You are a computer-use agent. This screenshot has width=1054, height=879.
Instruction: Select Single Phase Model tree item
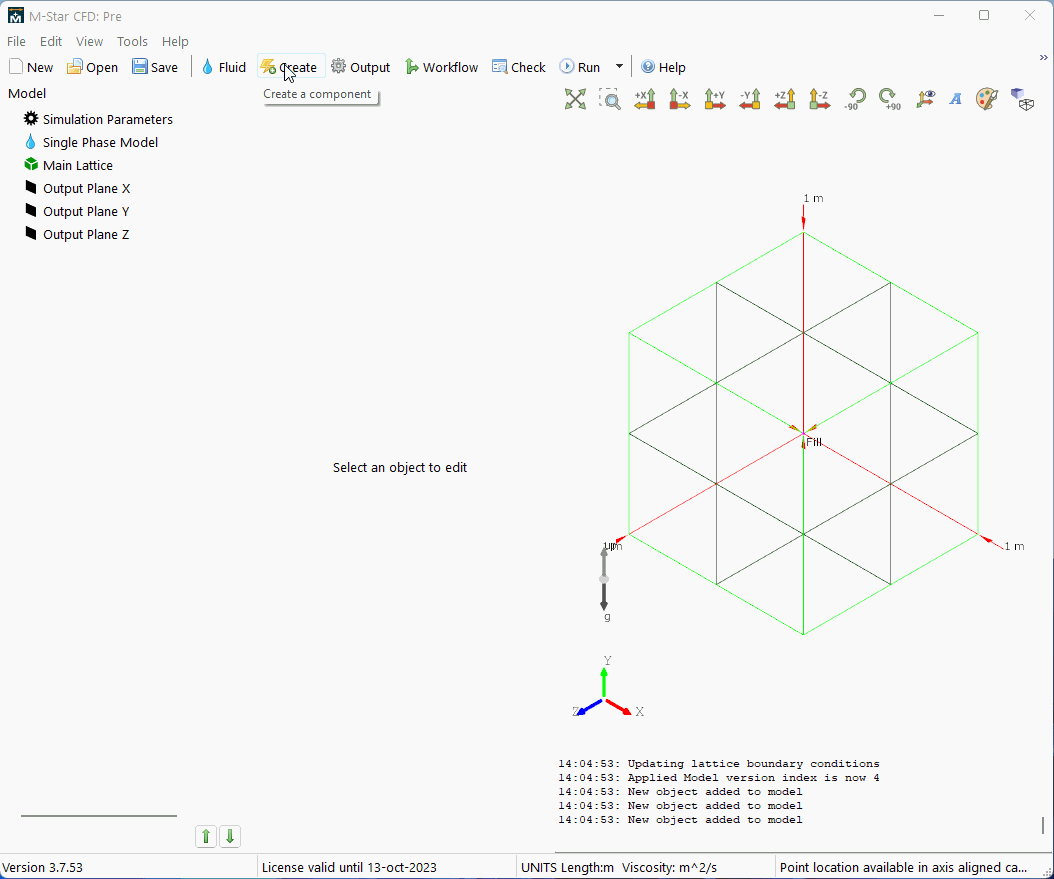pos(91,142)
